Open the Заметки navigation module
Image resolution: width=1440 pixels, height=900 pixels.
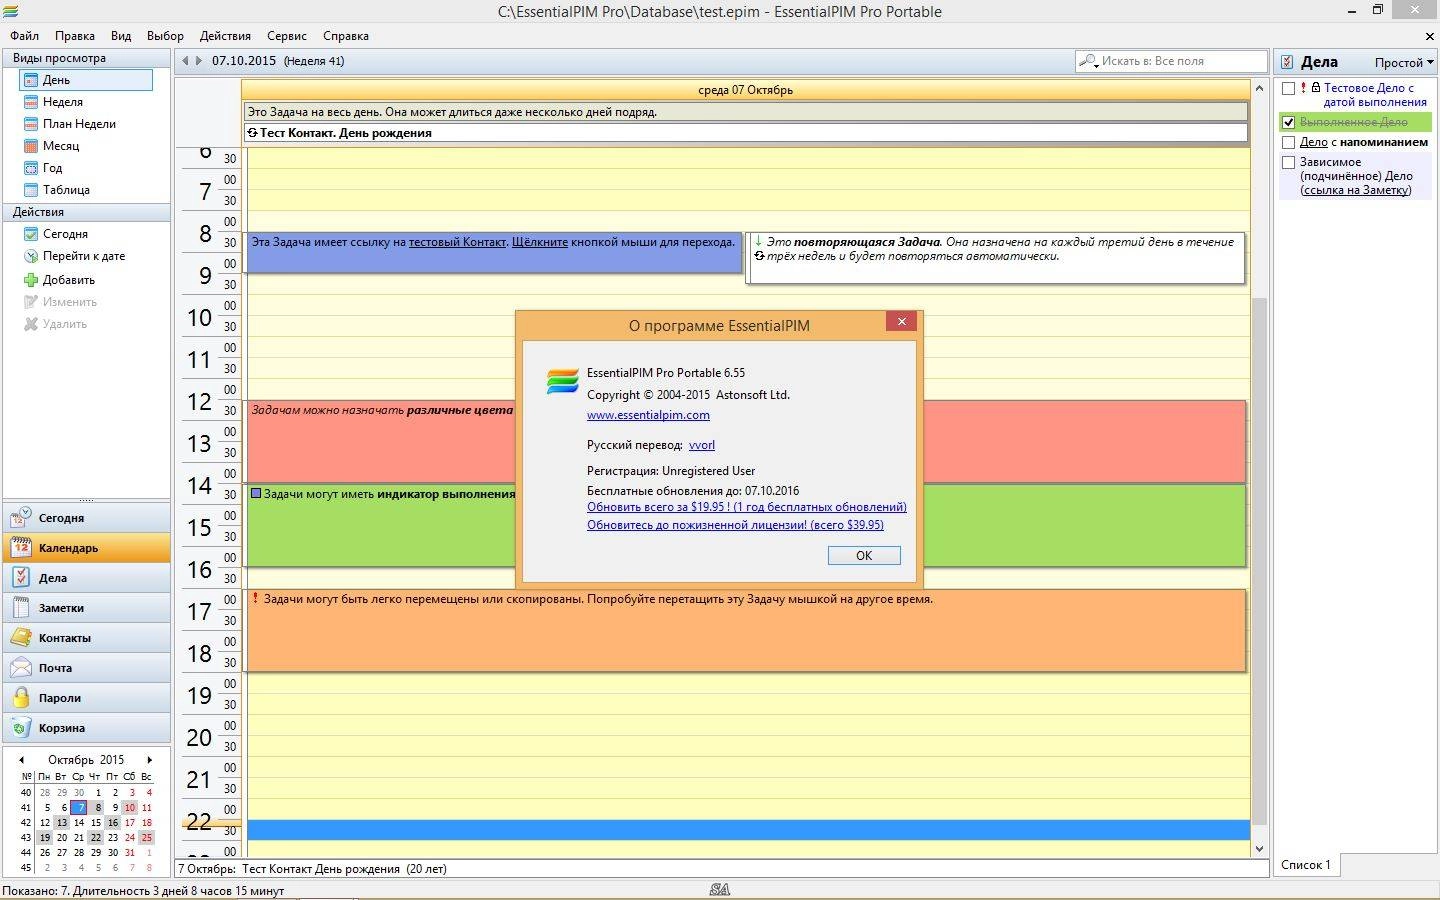coord(87,608)
